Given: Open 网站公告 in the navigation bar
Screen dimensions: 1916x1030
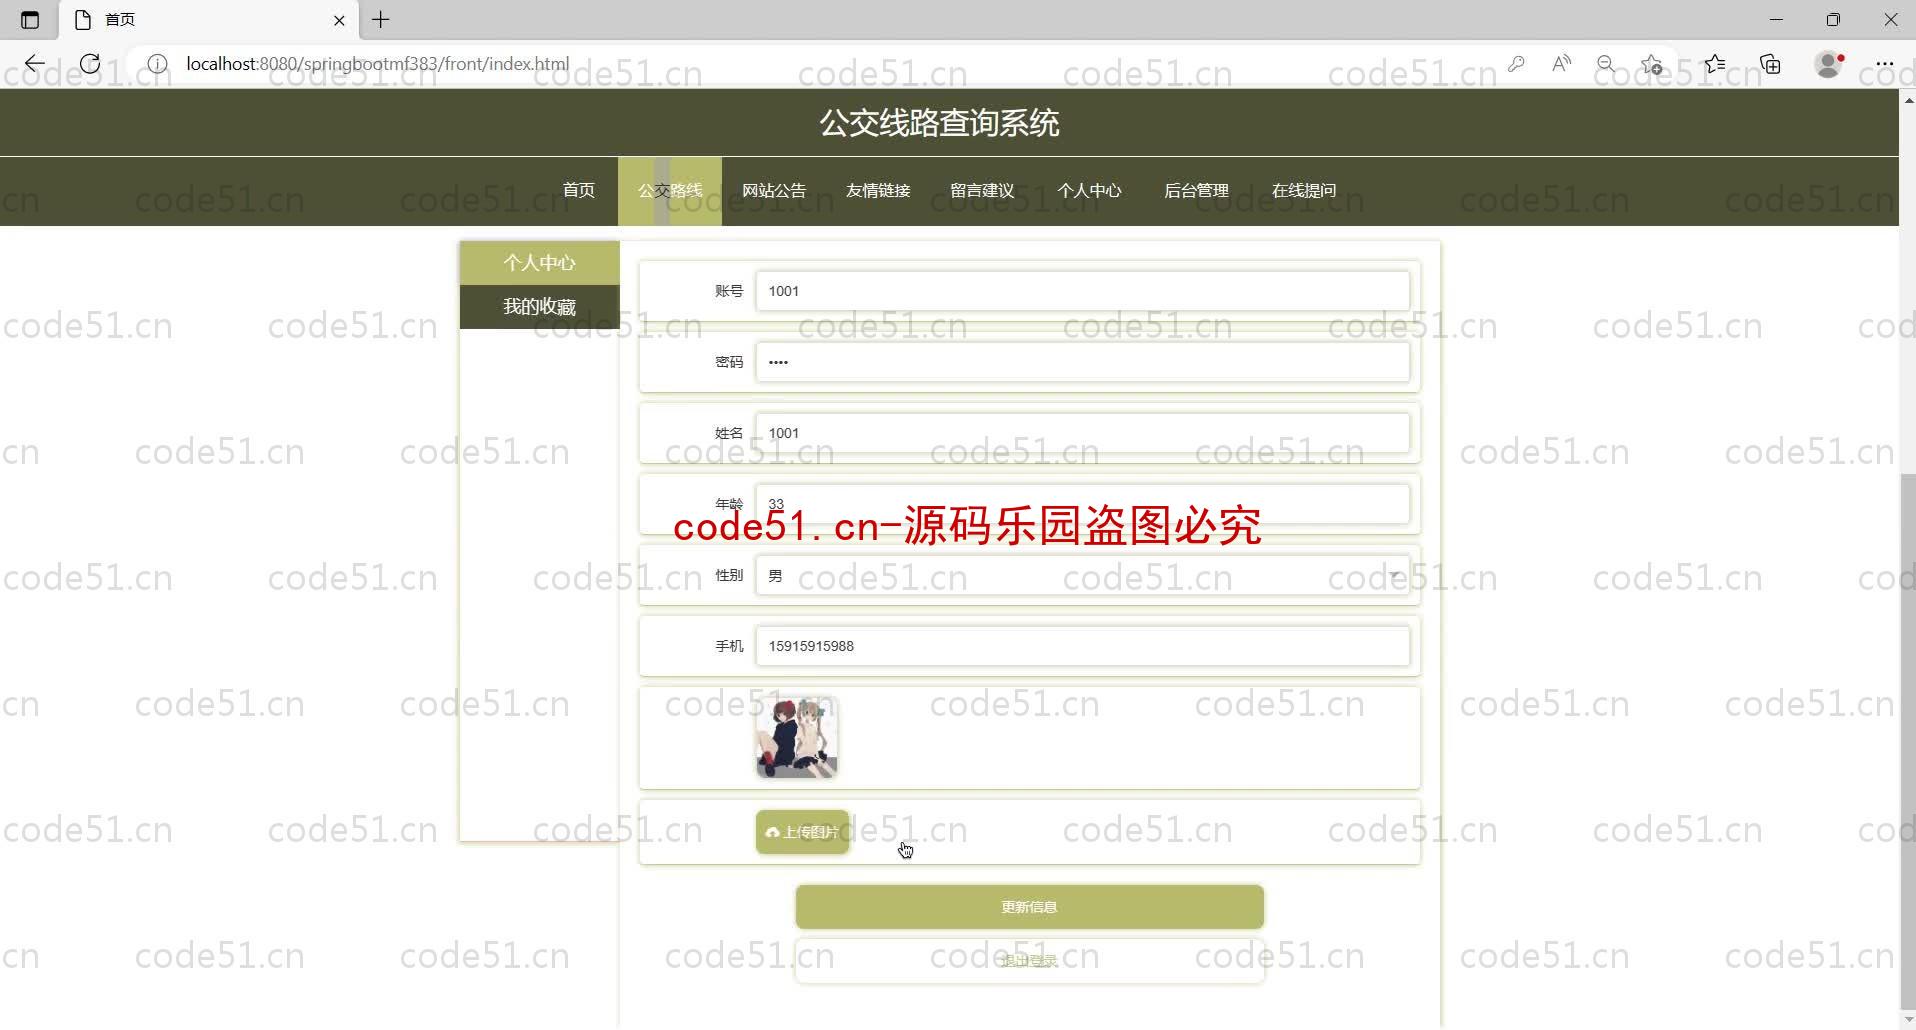Looking at the screenshot, I should click(774, 190).
